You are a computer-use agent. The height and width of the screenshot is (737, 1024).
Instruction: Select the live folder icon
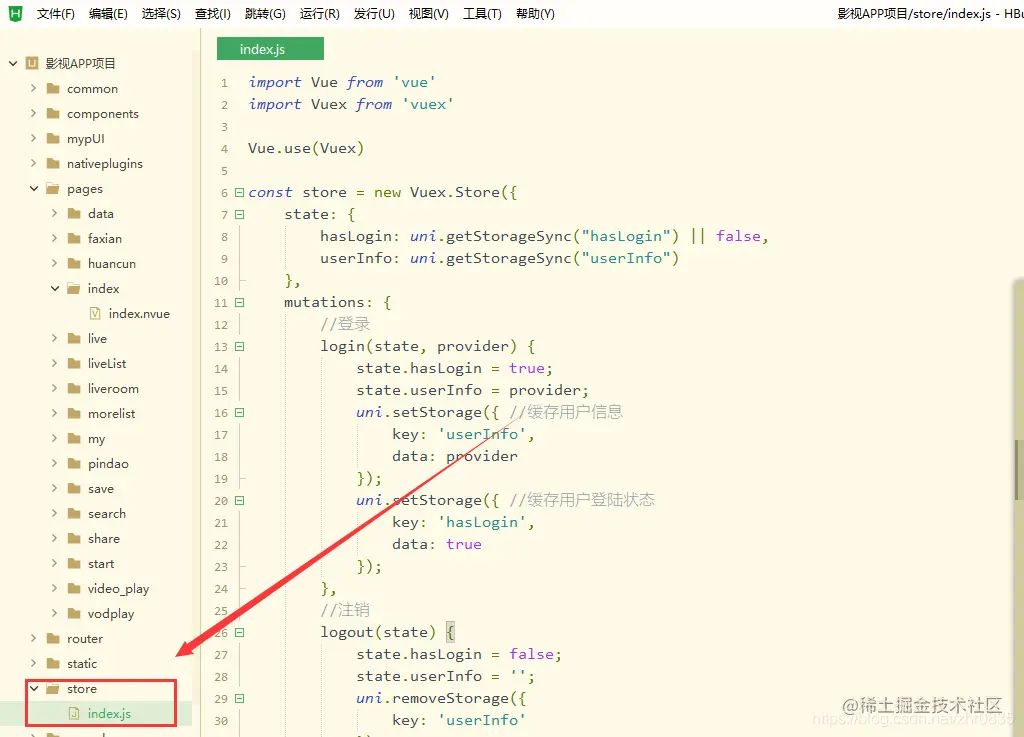(74, 338)
